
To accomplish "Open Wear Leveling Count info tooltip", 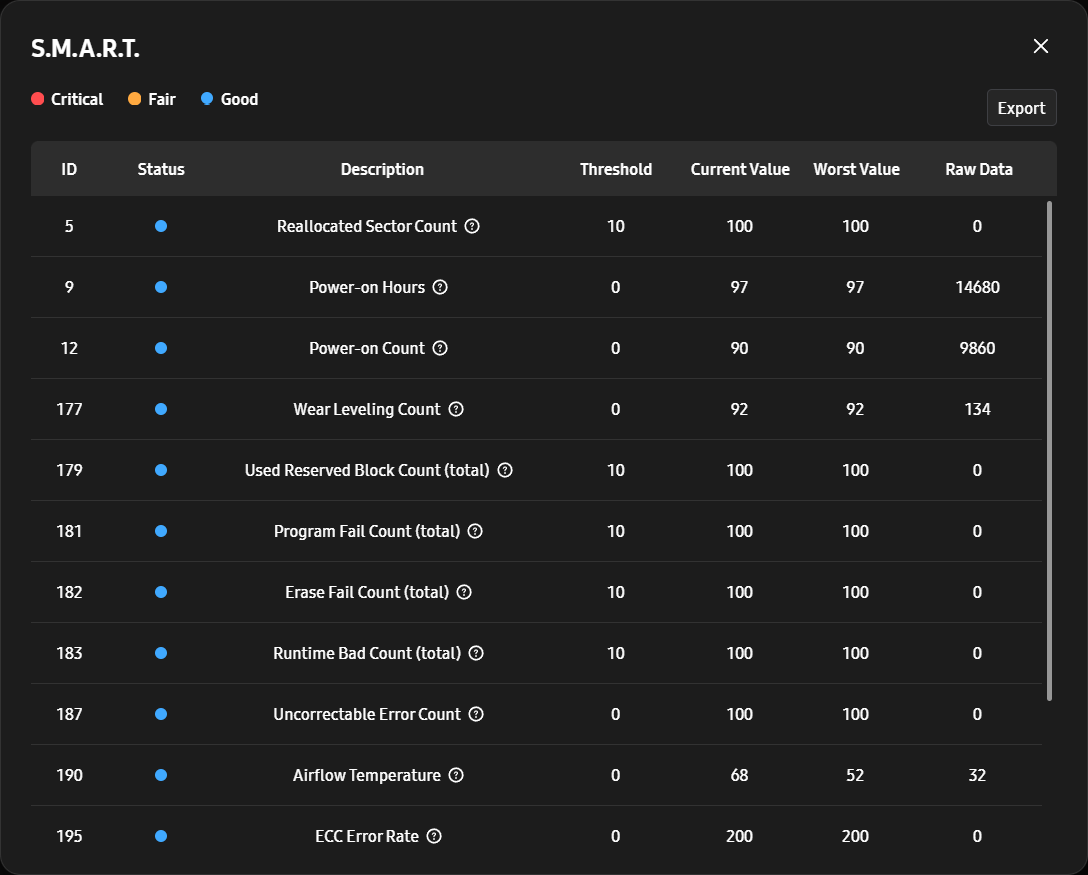I will click(456, 409).
